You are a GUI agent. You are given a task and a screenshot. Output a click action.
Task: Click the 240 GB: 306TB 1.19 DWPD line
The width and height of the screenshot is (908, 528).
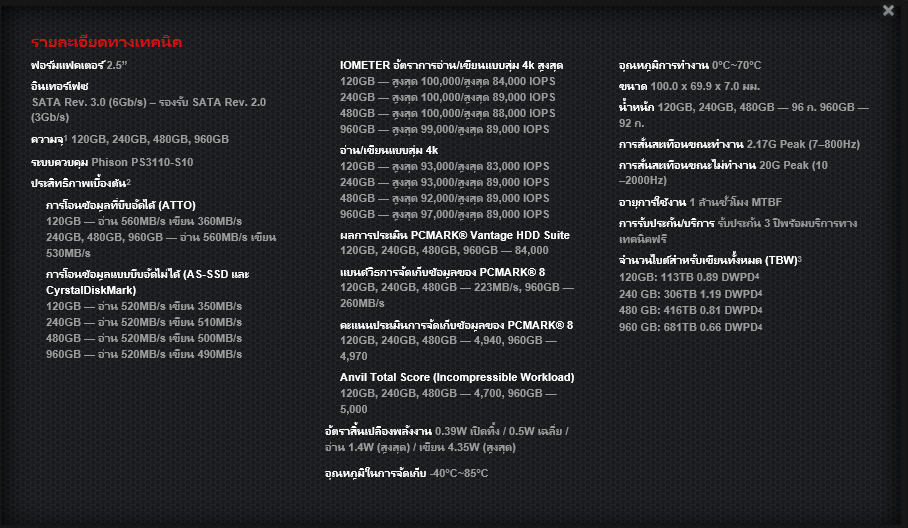tap(690, 293)
